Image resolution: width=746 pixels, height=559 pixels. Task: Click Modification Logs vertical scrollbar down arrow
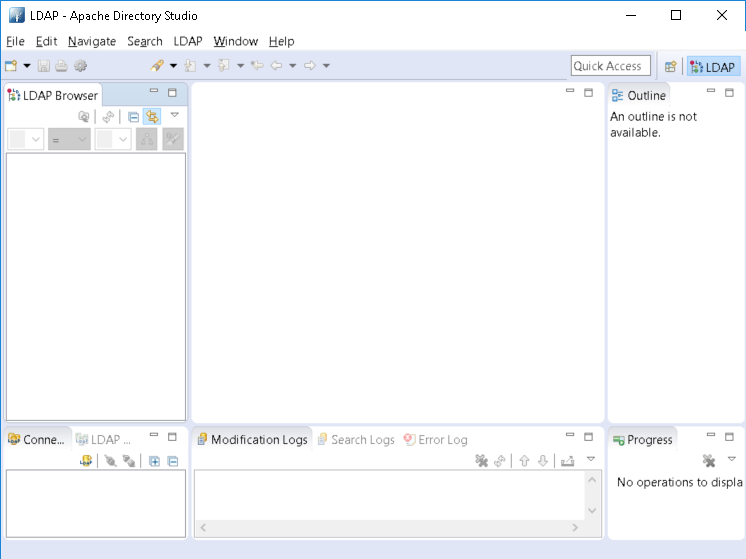[592, 510]
